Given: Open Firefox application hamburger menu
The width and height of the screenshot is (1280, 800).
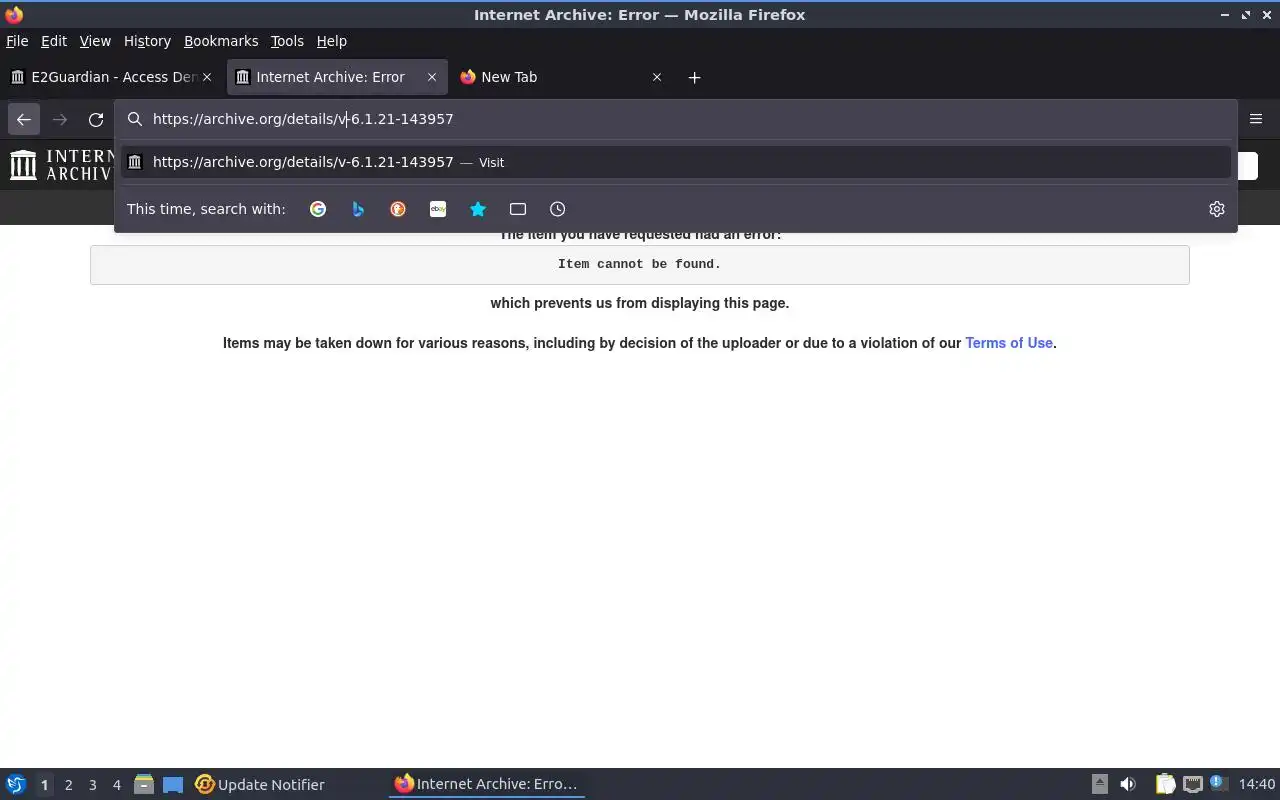Looking at the screenshot, I should 1256,119.
